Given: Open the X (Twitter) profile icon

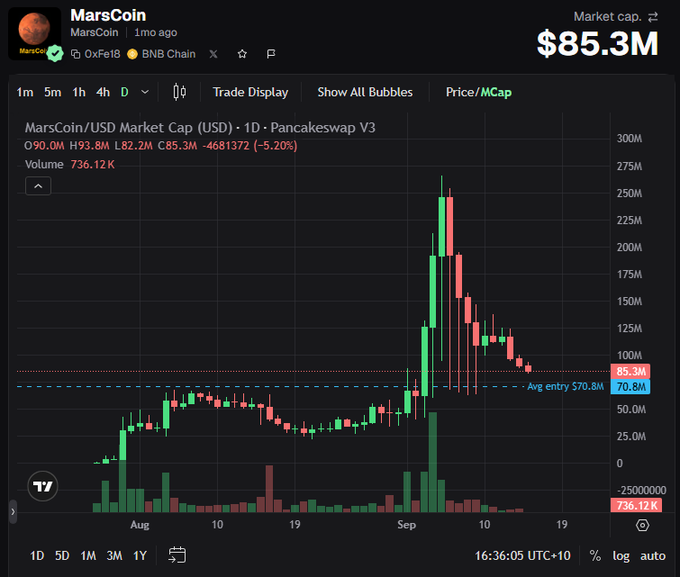Looking at the screenshot, I should pos(213,54).
